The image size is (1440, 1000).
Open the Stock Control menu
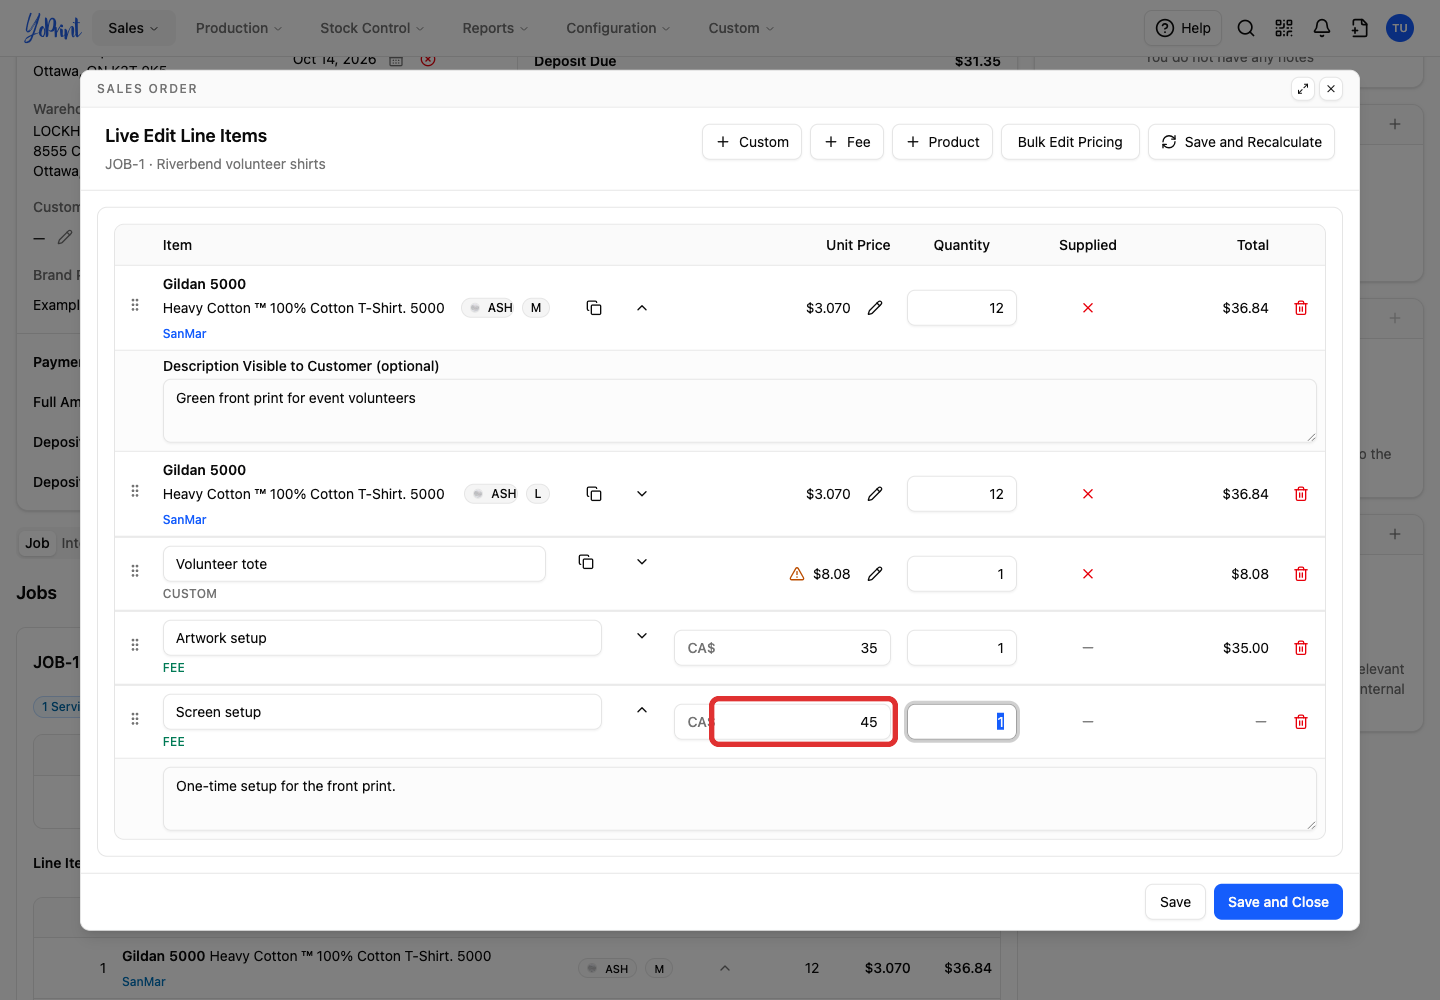pos(372,28)
